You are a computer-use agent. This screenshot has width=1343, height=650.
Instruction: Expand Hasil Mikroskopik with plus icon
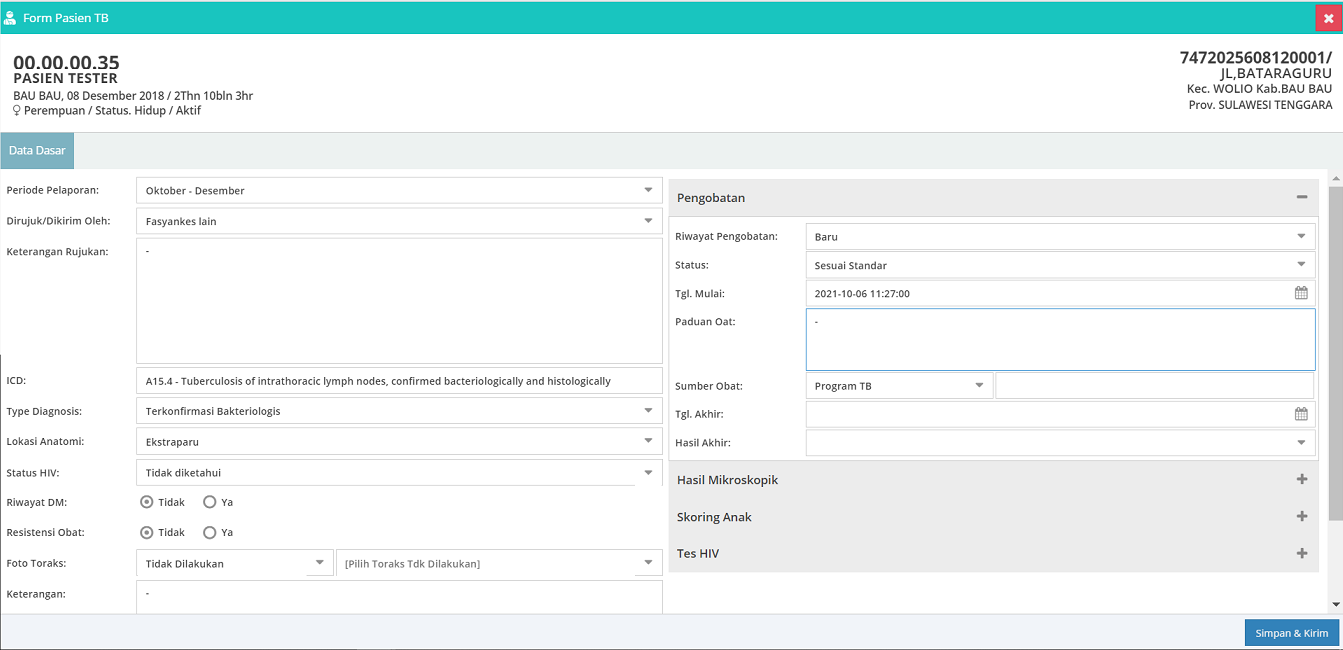coord(1301,480)
